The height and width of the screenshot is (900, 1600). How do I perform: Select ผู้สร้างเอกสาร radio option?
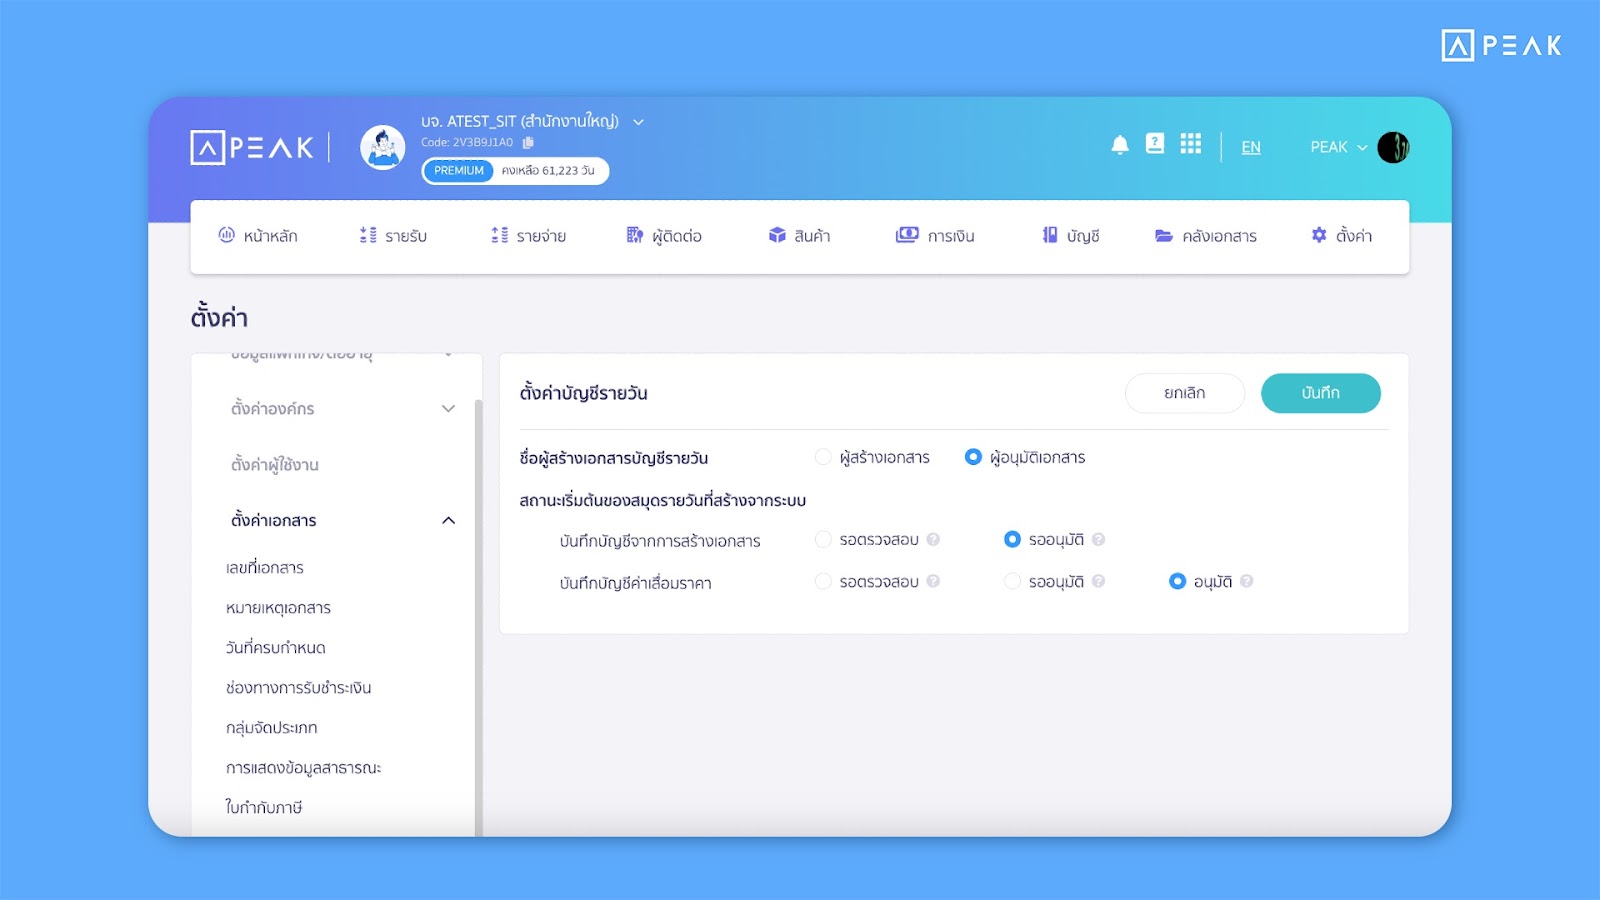click(x=823, y=457)
